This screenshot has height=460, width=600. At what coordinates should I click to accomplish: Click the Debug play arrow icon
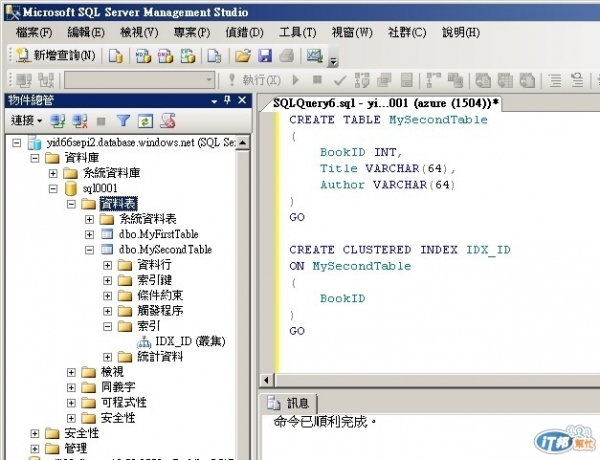click(x=295, y=80)
